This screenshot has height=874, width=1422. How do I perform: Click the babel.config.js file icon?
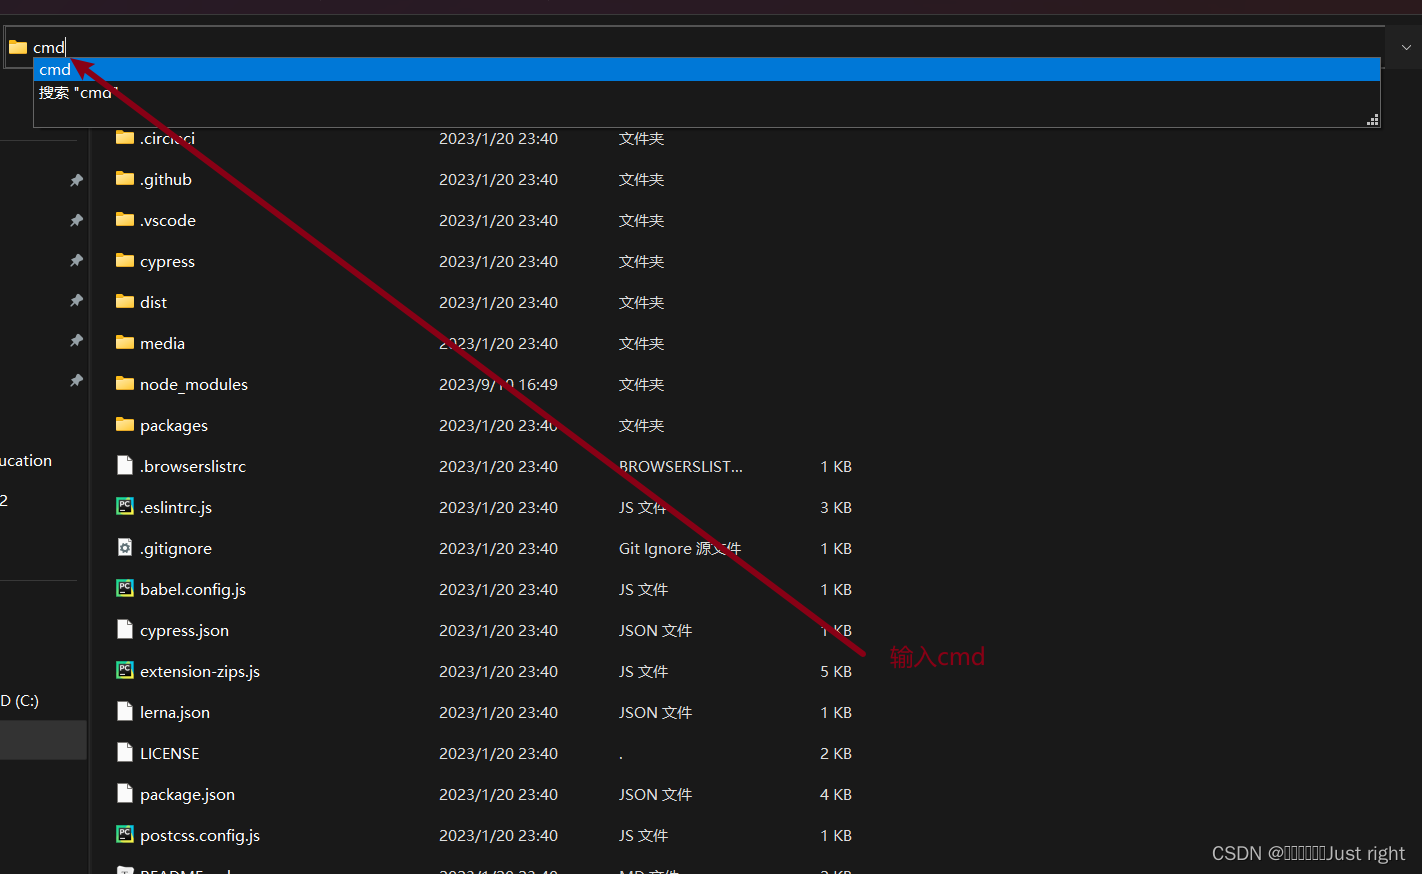125,589
